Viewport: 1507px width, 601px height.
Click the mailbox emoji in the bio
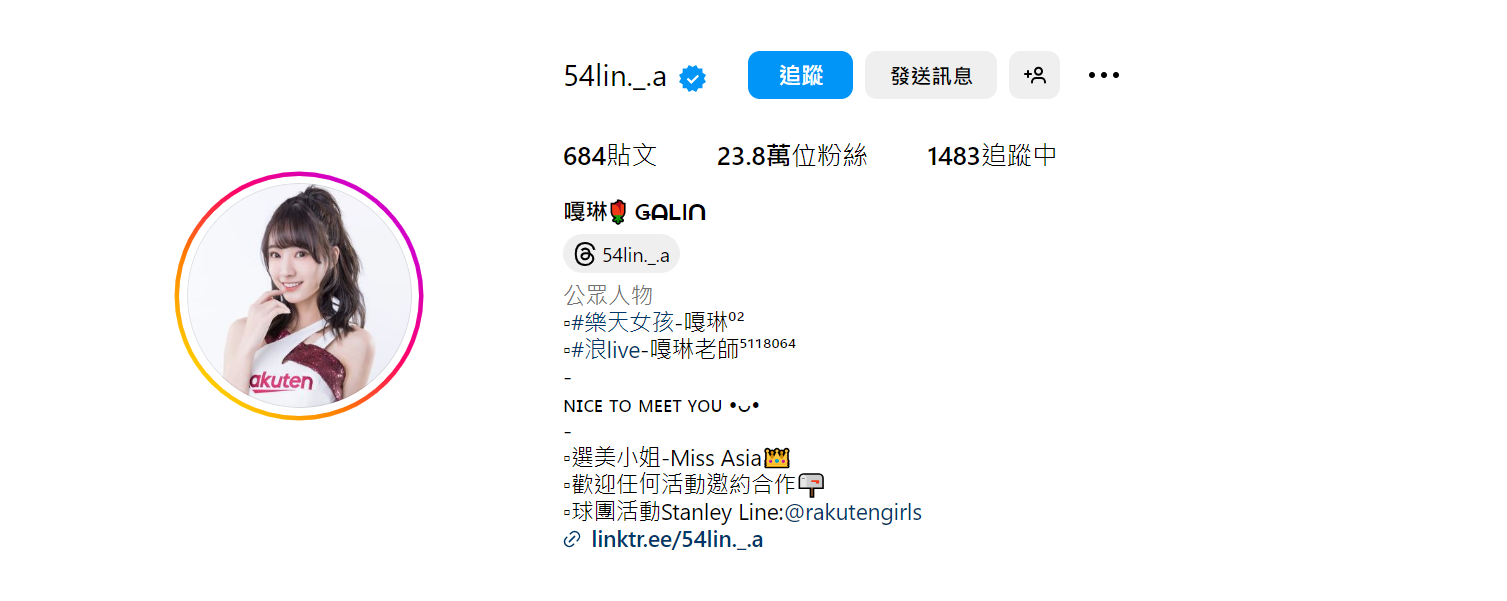pyautogui.click(x=812, y=485)
